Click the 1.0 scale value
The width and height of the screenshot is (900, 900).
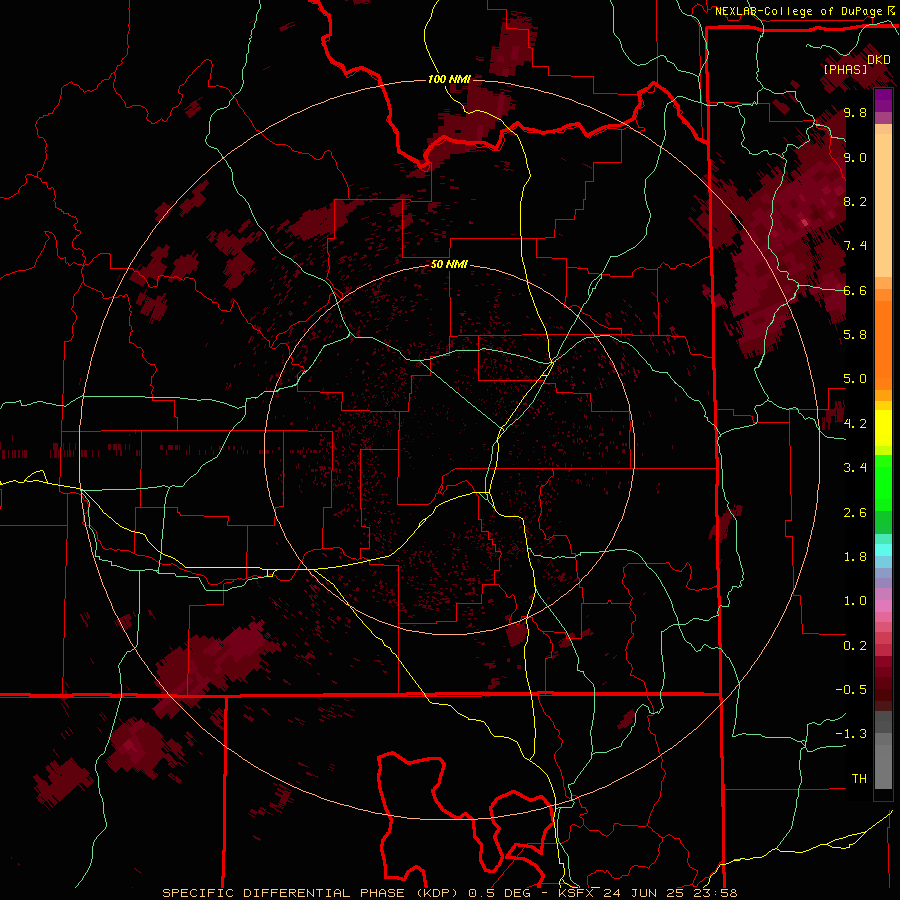click(x=855, y=600)
